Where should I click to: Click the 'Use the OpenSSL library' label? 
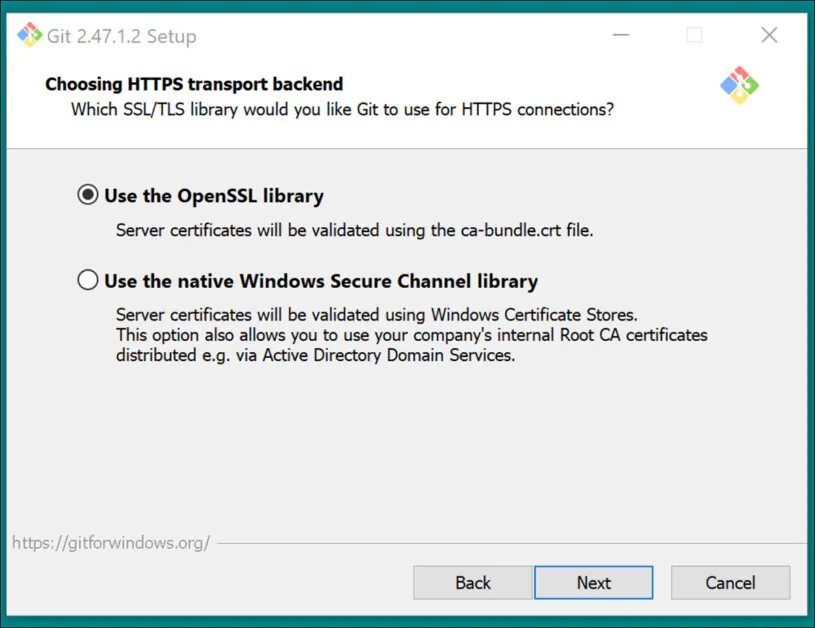(x=214, y=196)
